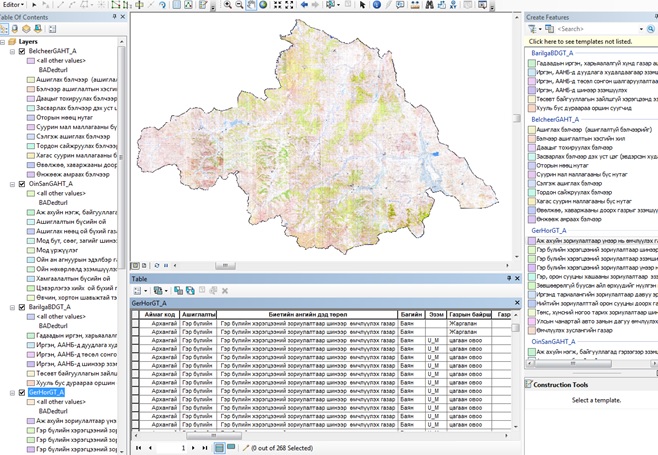Image resolution: width=658 pixels, height=455 pixels.
Task: Pin the Table Of Contents panel
Action: [114, 17]
